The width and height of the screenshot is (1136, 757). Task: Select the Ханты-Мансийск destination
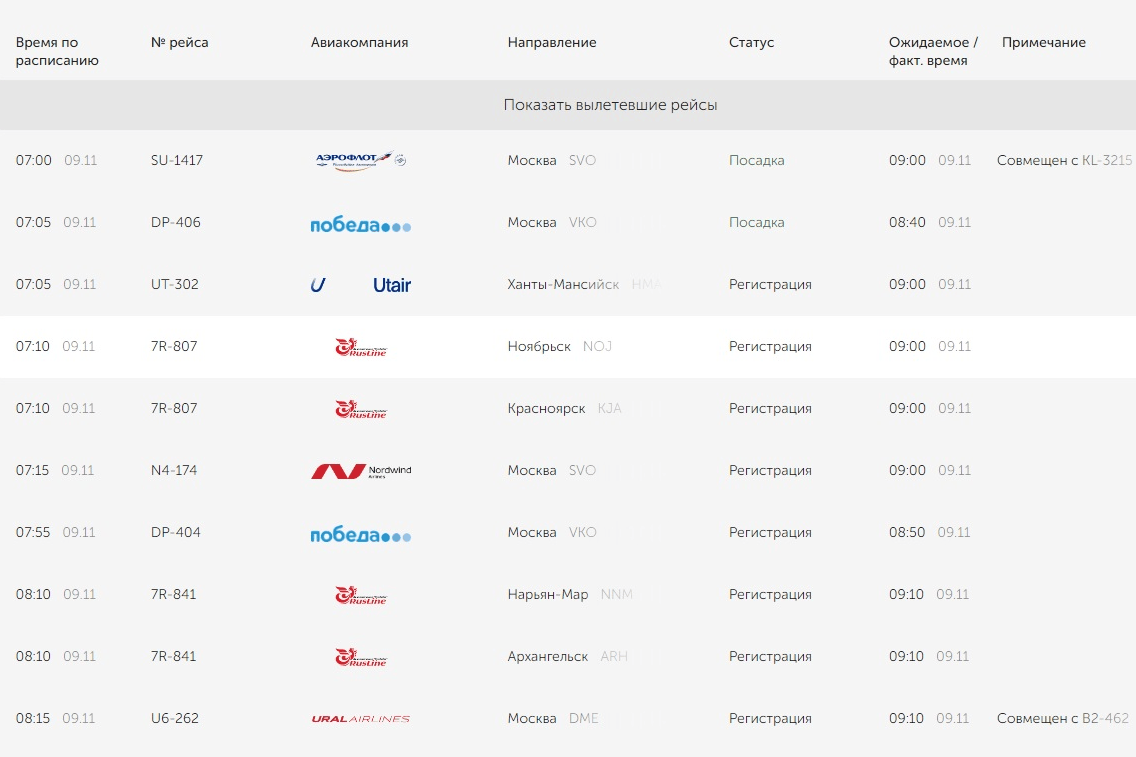[563, 284]
